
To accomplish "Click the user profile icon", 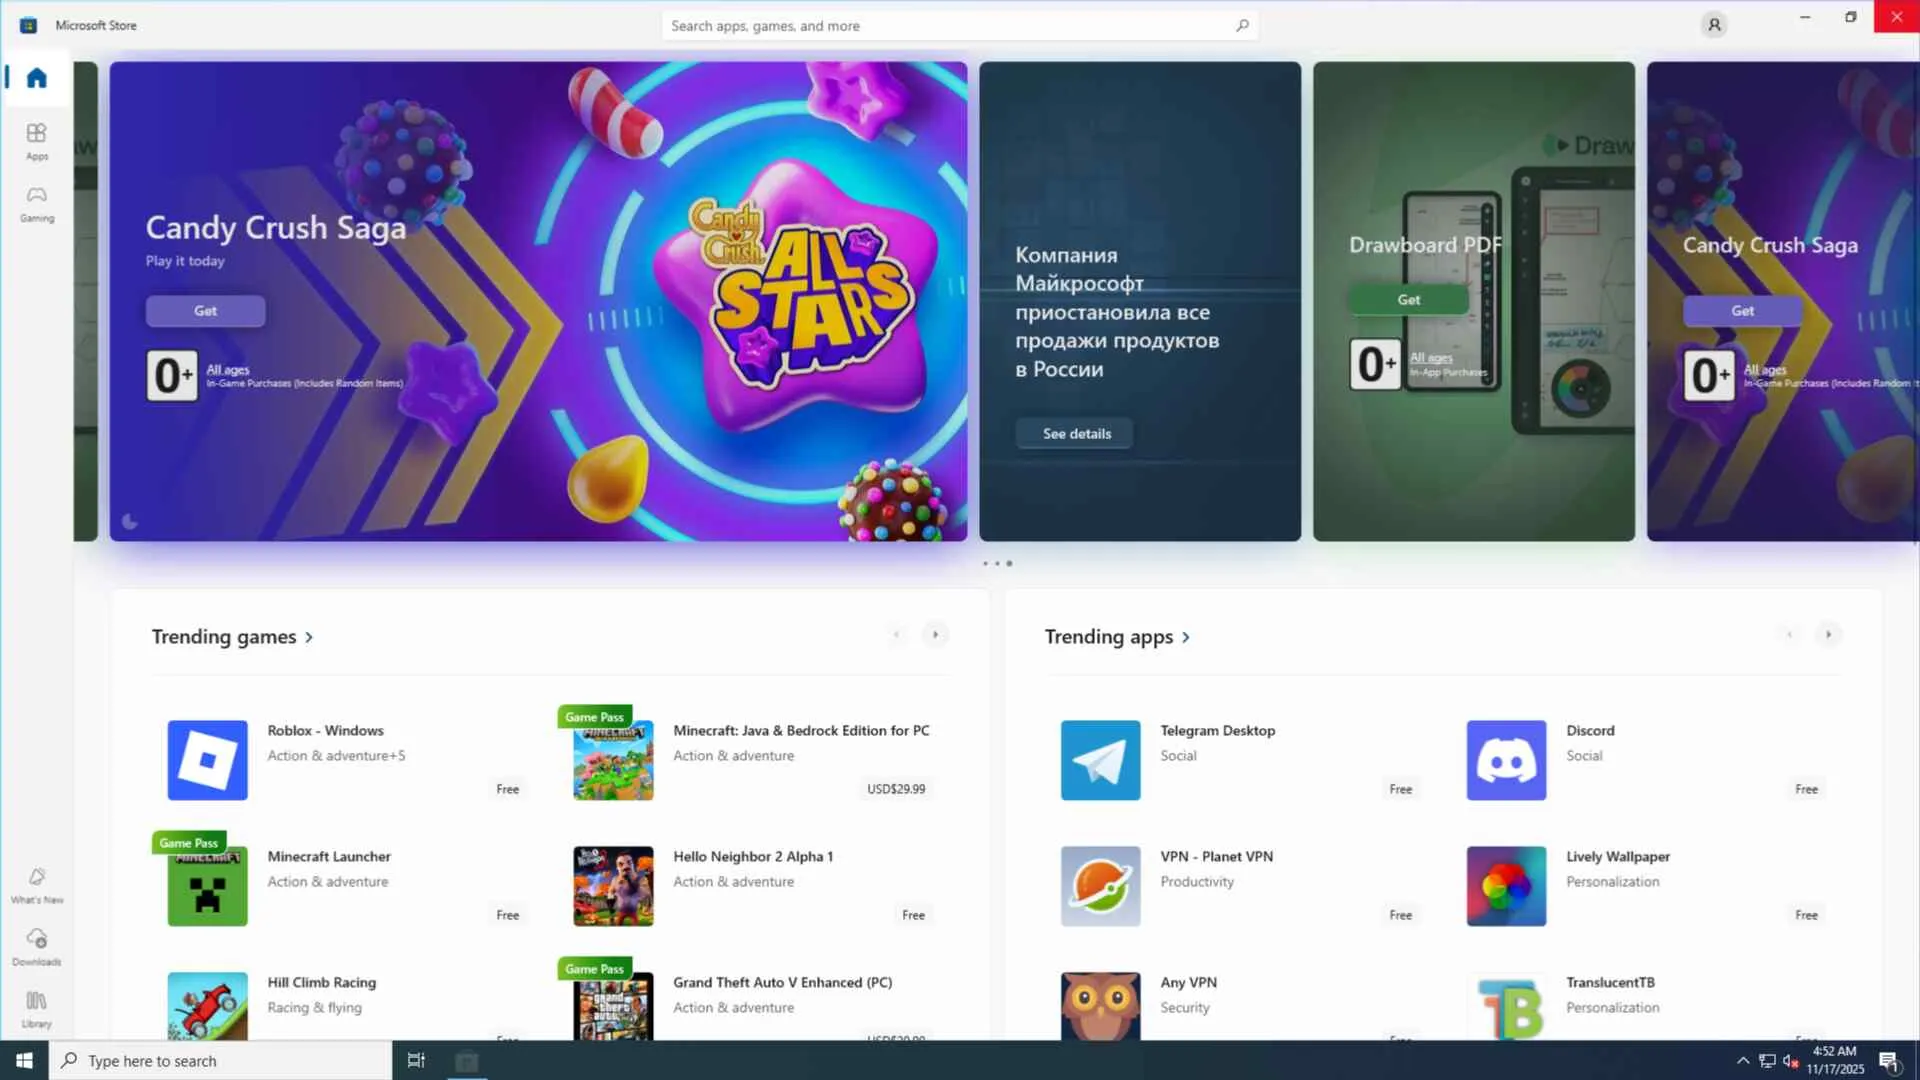I will click(1714, 25).
